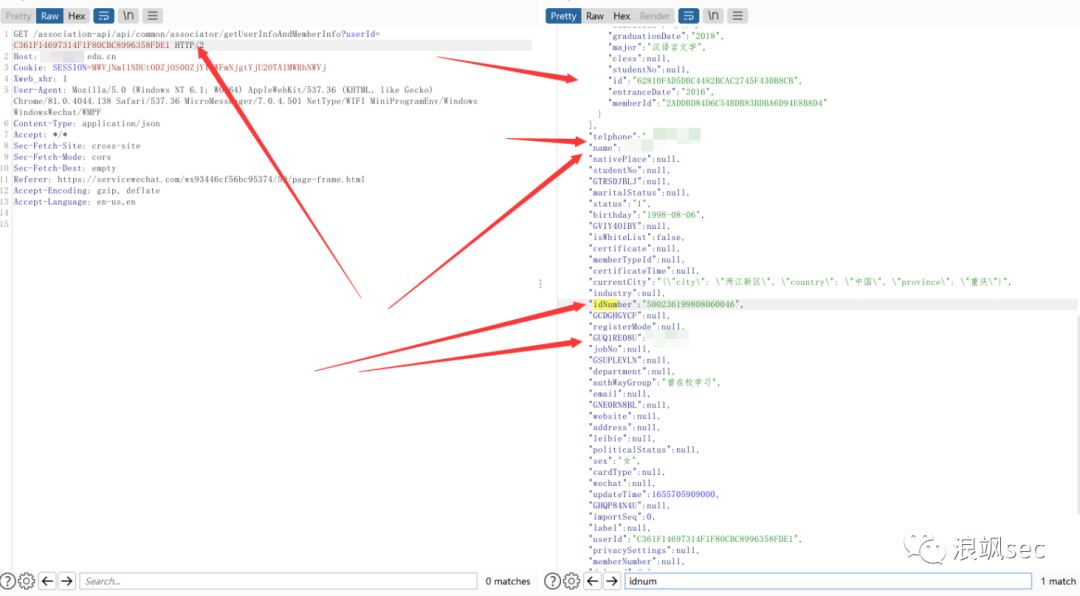This screenshot has width=1080, height=596.
Task: Switch request pane to Pretty view
Action: (x=18, y=15)
